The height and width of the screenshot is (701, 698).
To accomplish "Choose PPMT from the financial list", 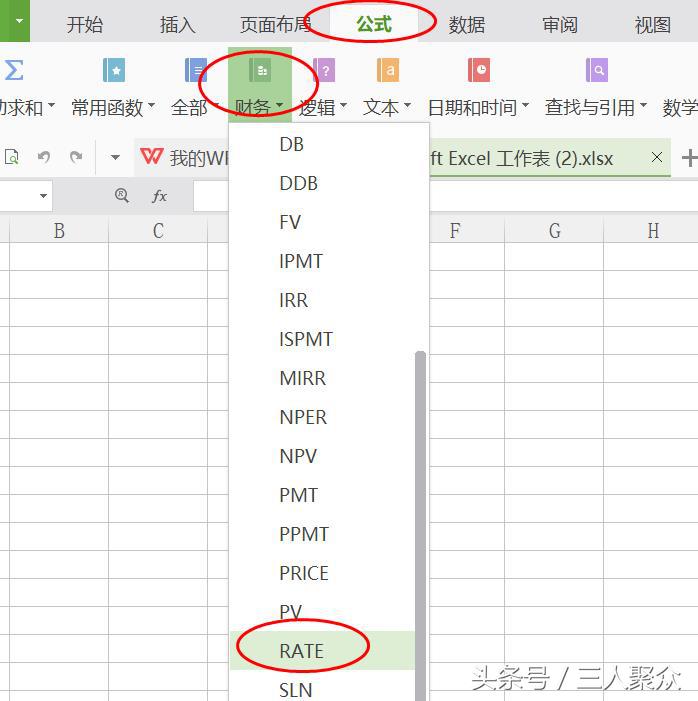I will (x=322, y=534).
